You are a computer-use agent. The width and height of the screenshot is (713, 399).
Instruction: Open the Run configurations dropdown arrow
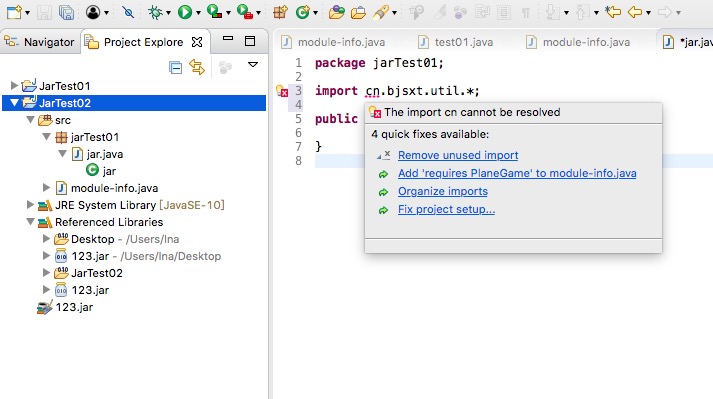click(x=198, y=13)
